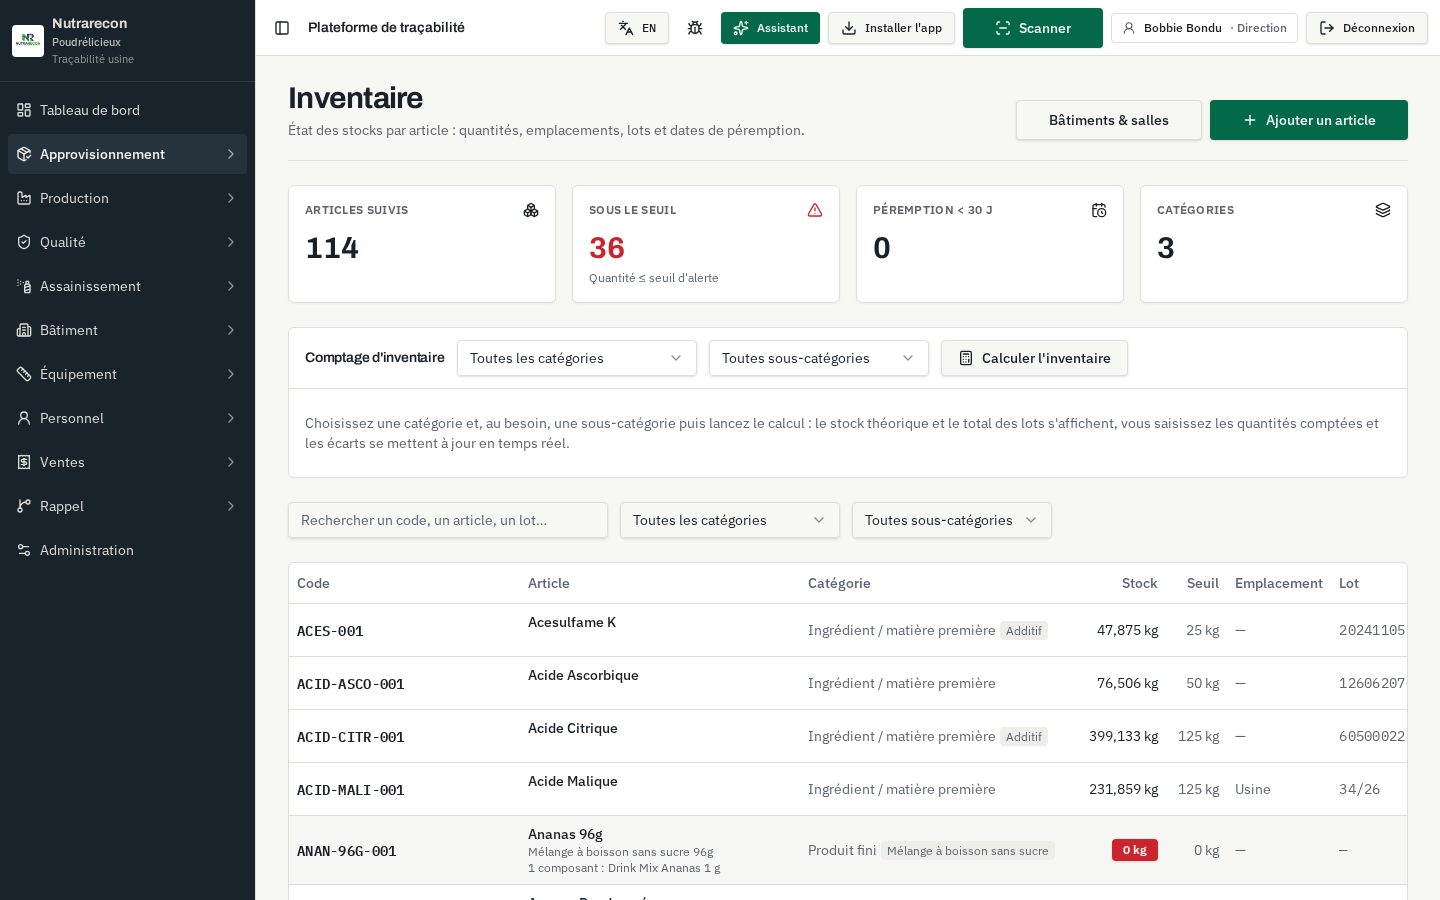Switch language to EN
This screenshot has height=900, width=1440.
(x=637, y=28)
